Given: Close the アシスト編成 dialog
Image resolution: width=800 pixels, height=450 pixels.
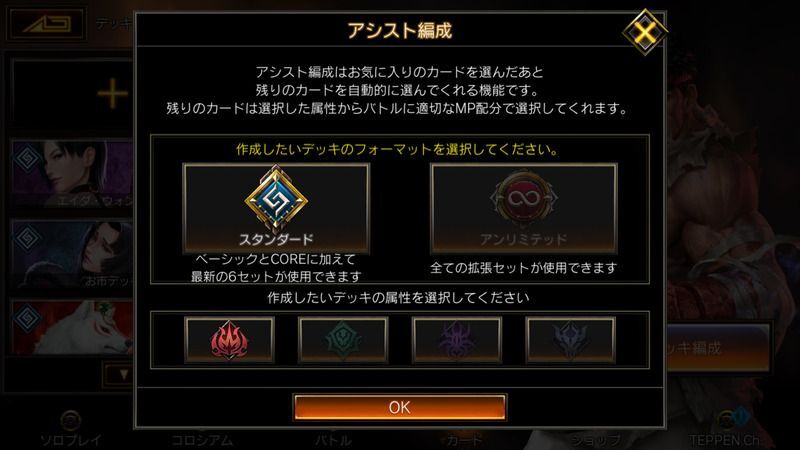Looking at the screenshot, I should point(645,32).
